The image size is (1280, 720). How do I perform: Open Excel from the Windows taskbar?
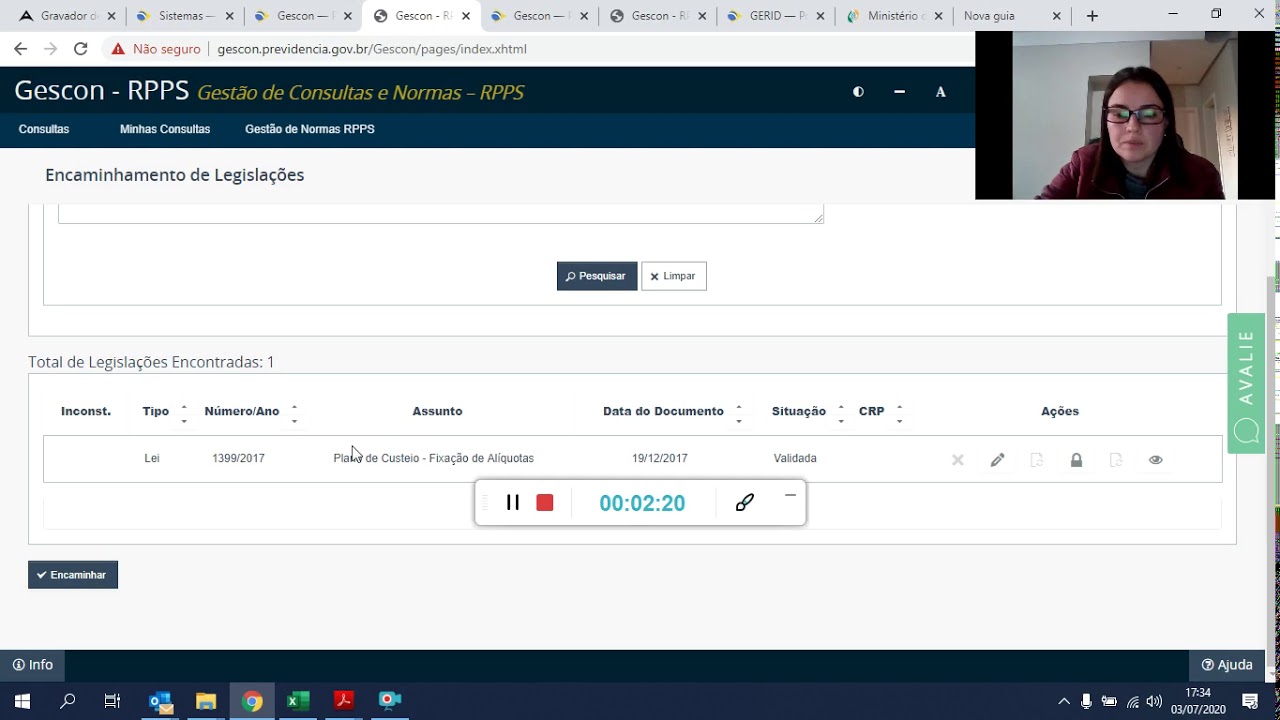[x=298, y=701]
